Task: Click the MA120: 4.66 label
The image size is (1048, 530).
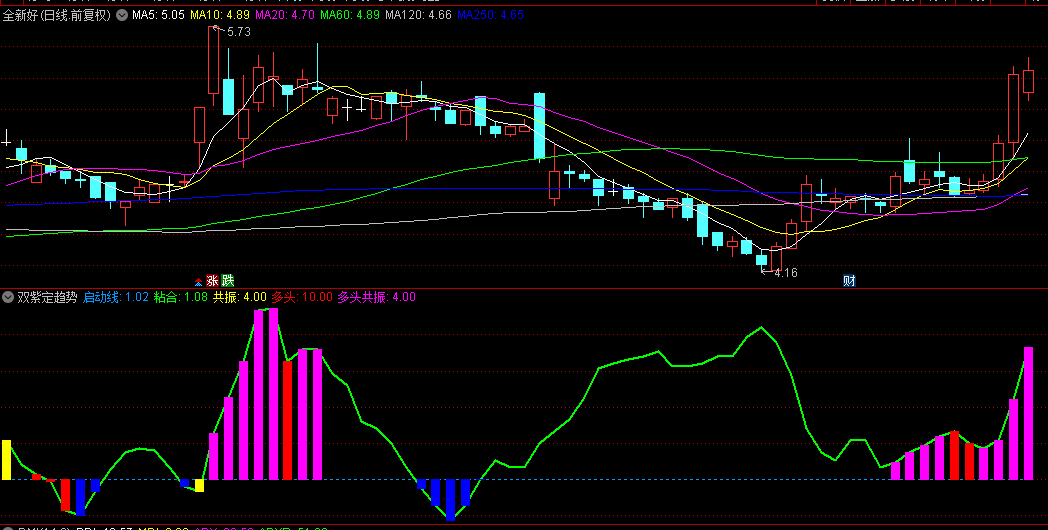Action: click(x=418, y=15)
